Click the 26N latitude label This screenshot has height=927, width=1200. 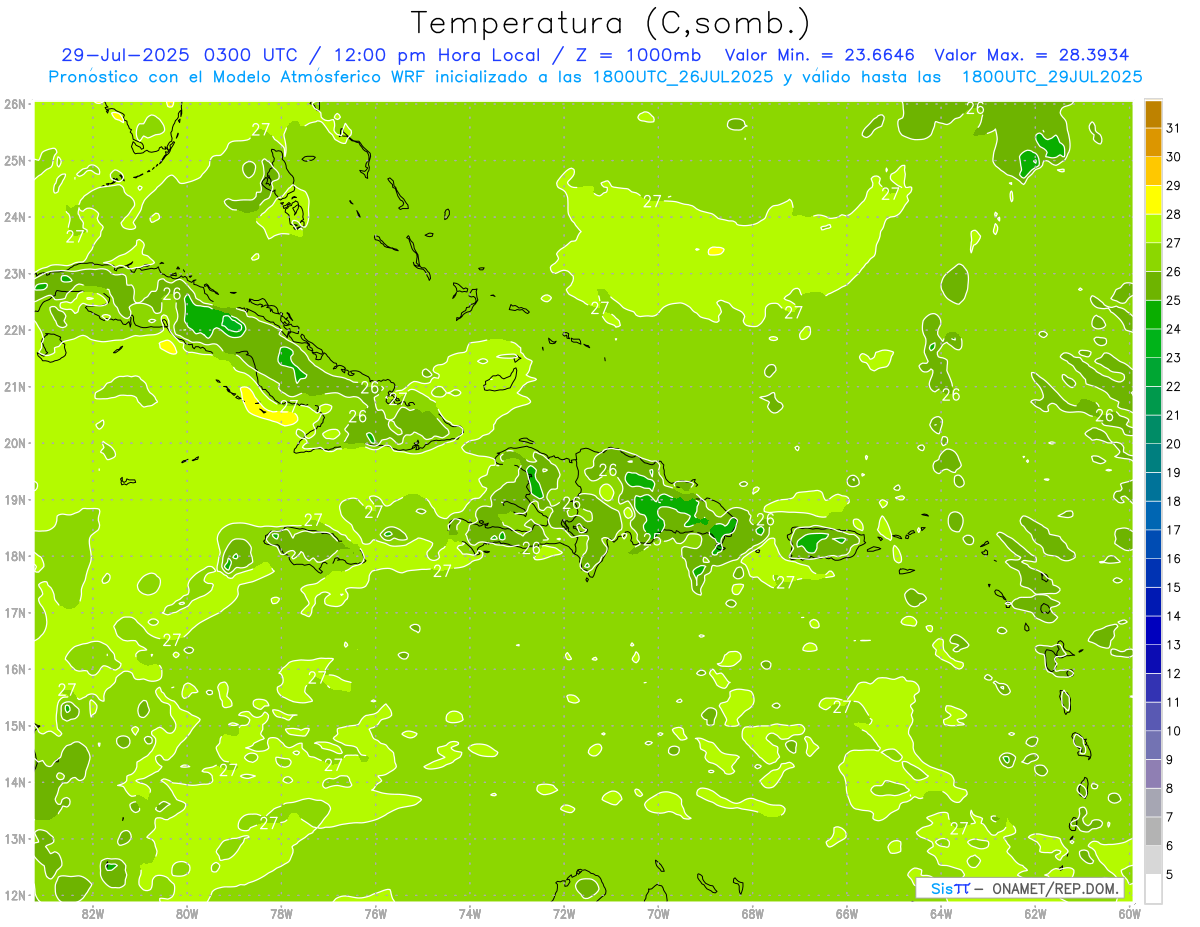14,104
